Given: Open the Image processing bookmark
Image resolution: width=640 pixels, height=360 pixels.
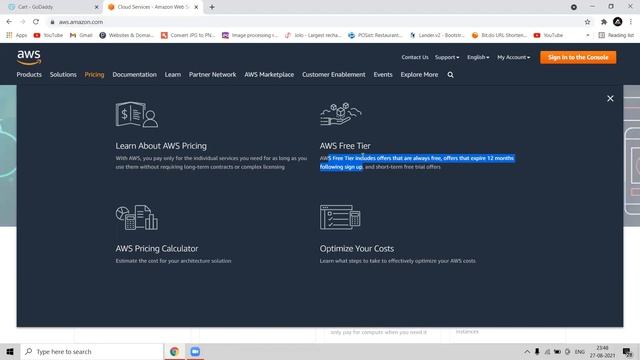Looking at the screenshot, I should [x=250, y=35].
